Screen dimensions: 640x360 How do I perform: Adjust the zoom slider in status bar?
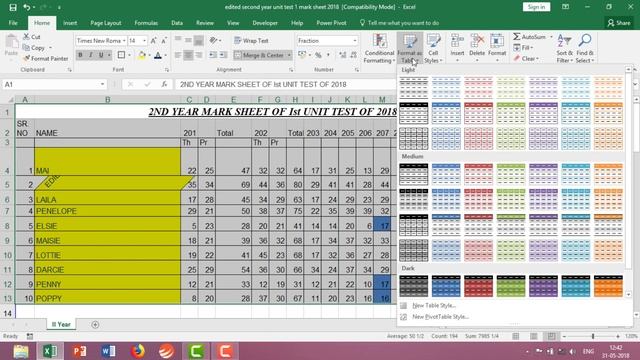[x=593, y=336]
